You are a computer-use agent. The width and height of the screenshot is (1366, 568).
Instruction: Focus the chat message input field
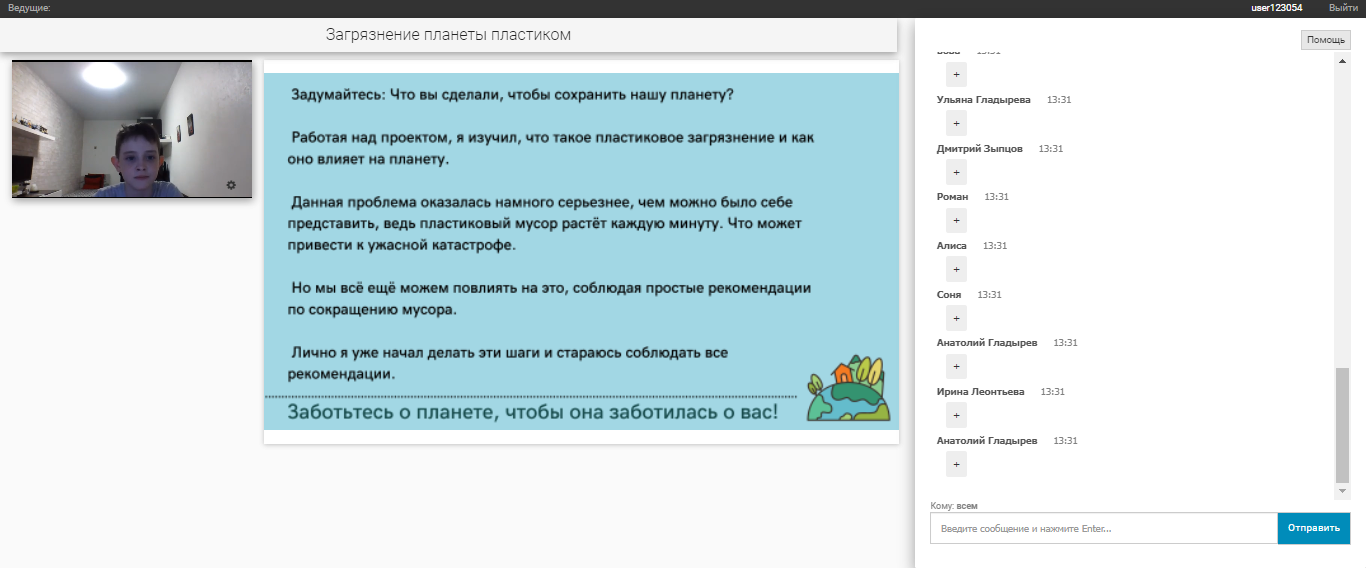pos(1103,528)
